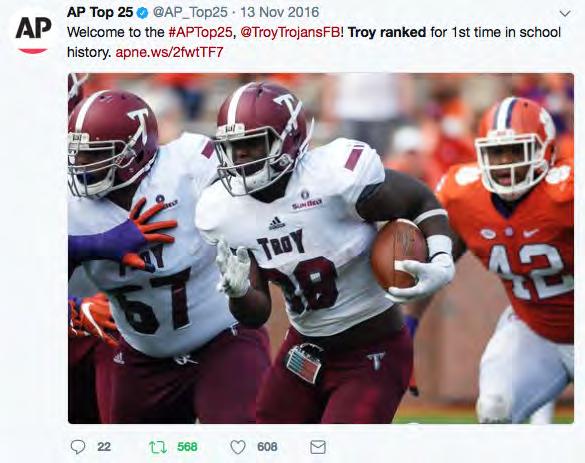Open the 13 Nov 2016 timestamp
The height and width of the screenshot is (463, 585).
[x=279, y=12]
